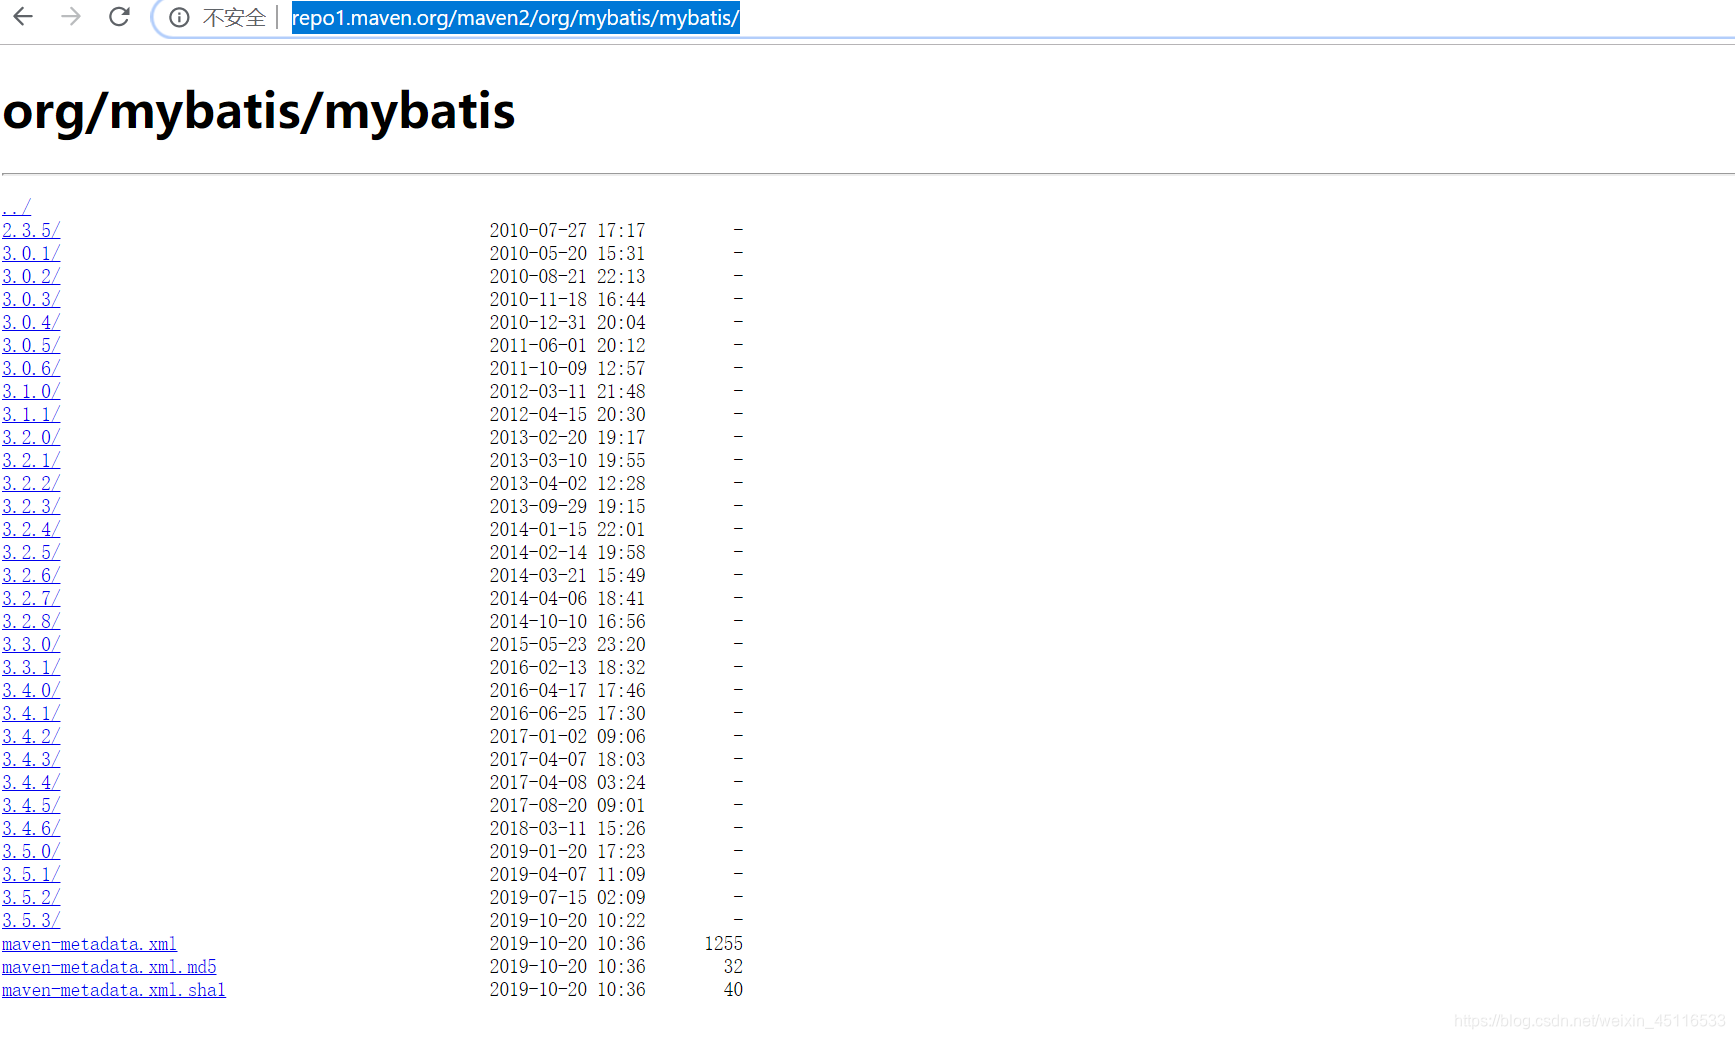The image size is (1735, 1039).
Task: Open the 3.4.2/ directory
Action: point(31,736)
